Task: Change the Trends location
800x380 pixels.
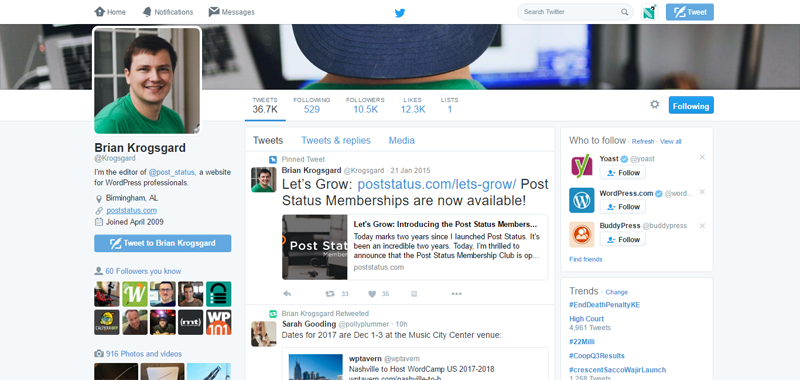Action: 617,292
